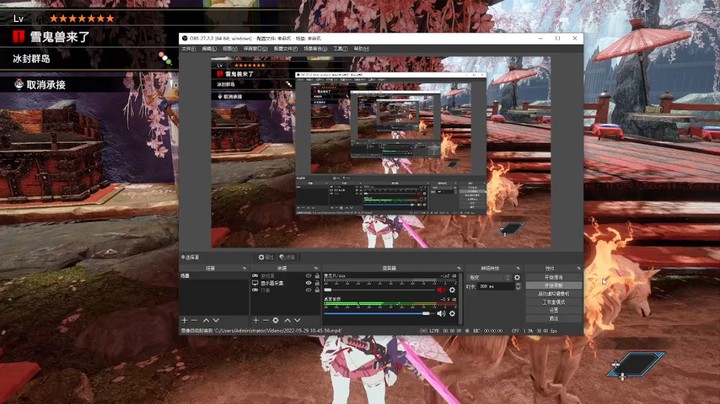Move the source up in Sources panel
Image resolution: width=720 pixels, height=404 pixels.
click(287, 320)
